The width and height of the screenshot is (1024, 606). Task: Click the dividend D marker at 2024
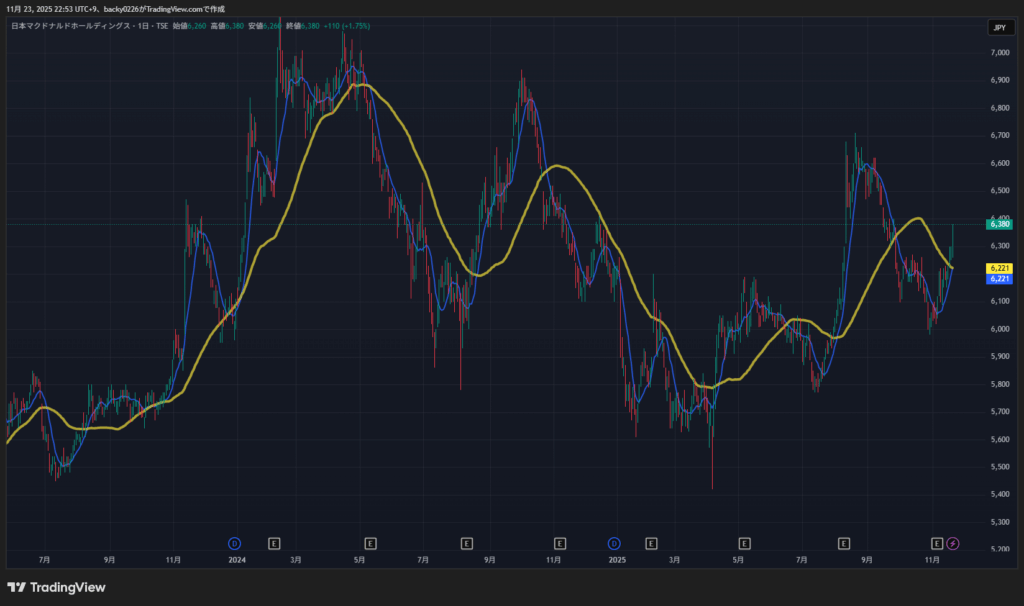[234, 543]
